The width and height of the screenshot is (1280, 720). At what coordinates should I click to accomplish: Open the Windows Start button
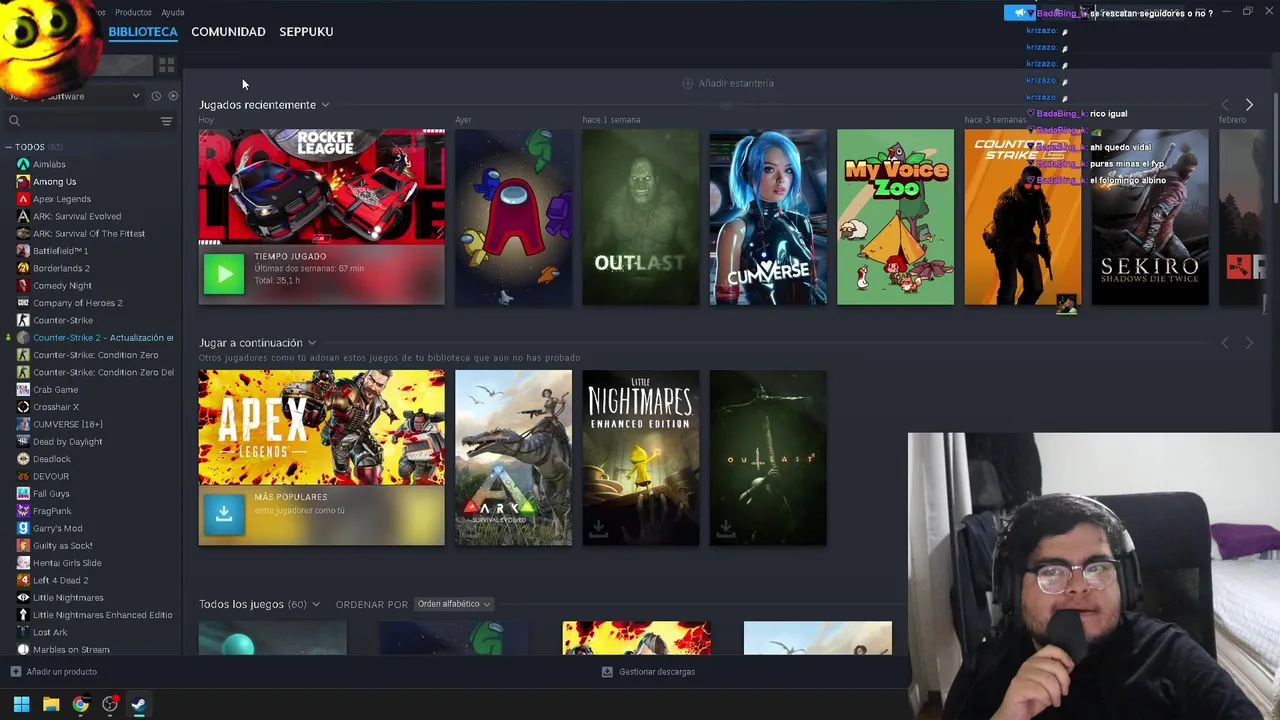(x=21, y=705)
